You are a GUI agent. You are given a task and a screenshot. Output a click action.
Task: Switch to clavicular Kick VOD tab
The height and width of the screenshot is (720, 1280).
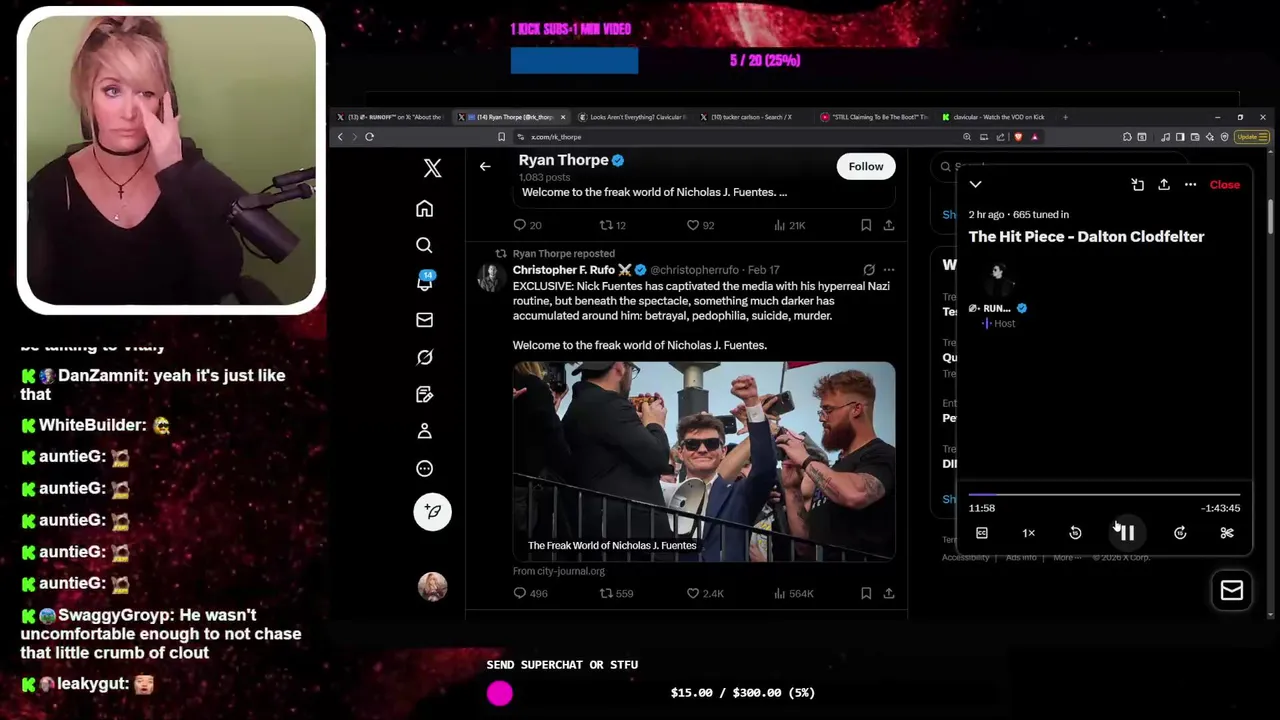[x=992, y=117]
